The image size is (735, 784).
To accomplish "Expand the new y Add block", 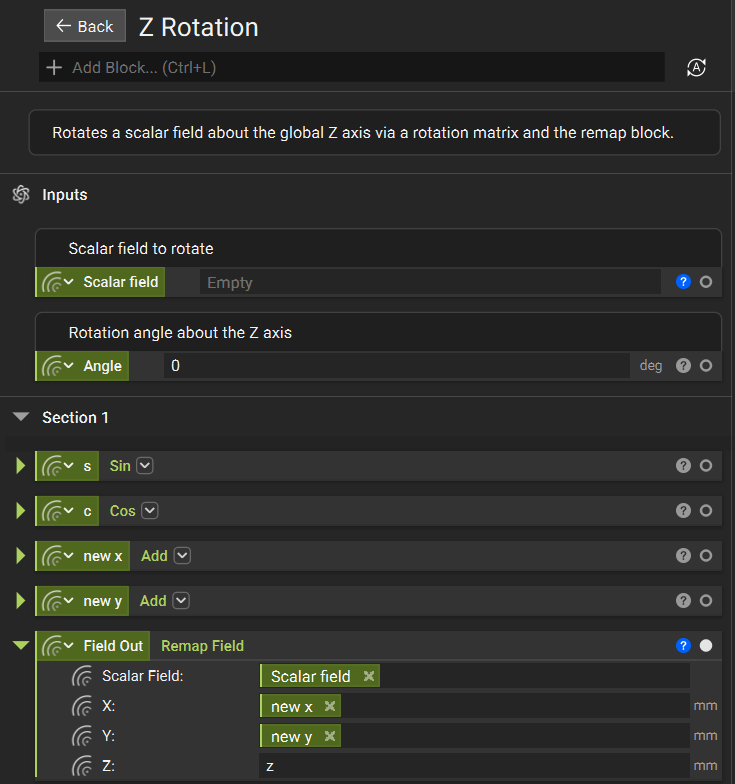I will coord(20,601).
